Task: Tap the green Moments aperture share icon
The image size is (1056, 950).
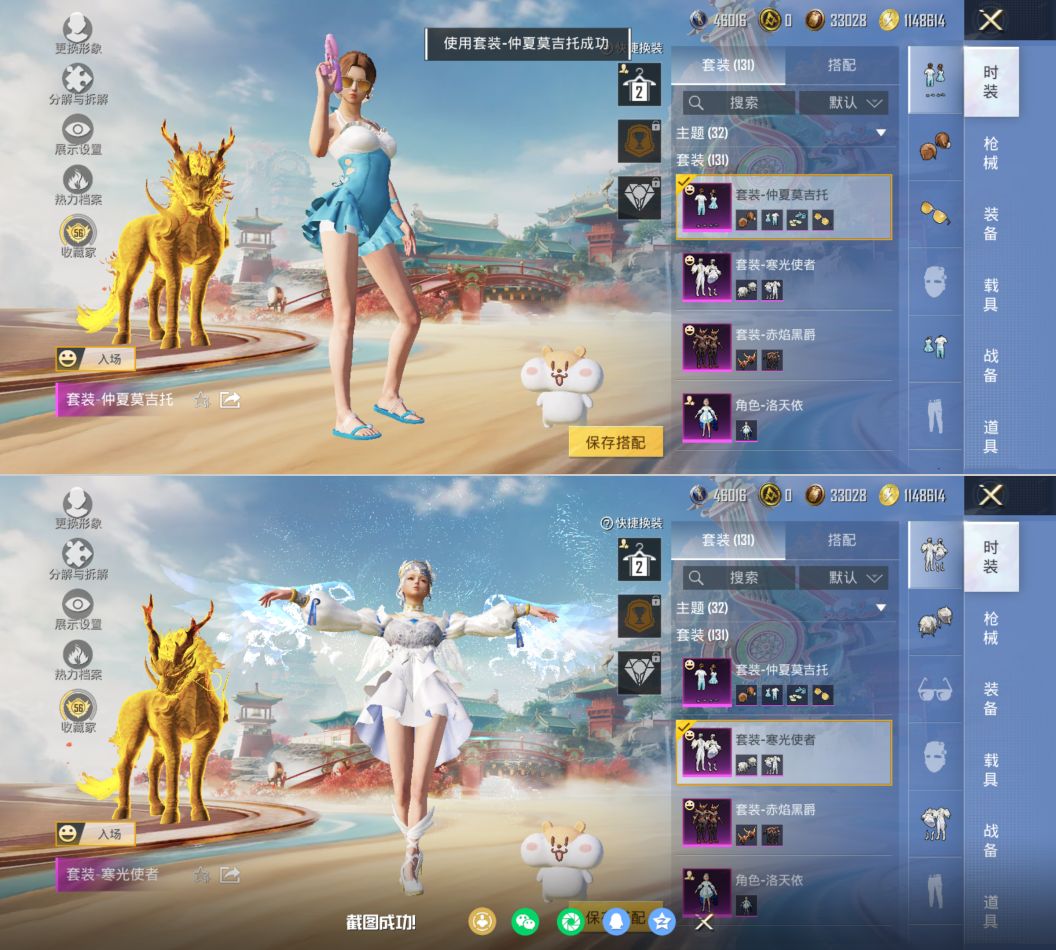Action: (571, 921)
